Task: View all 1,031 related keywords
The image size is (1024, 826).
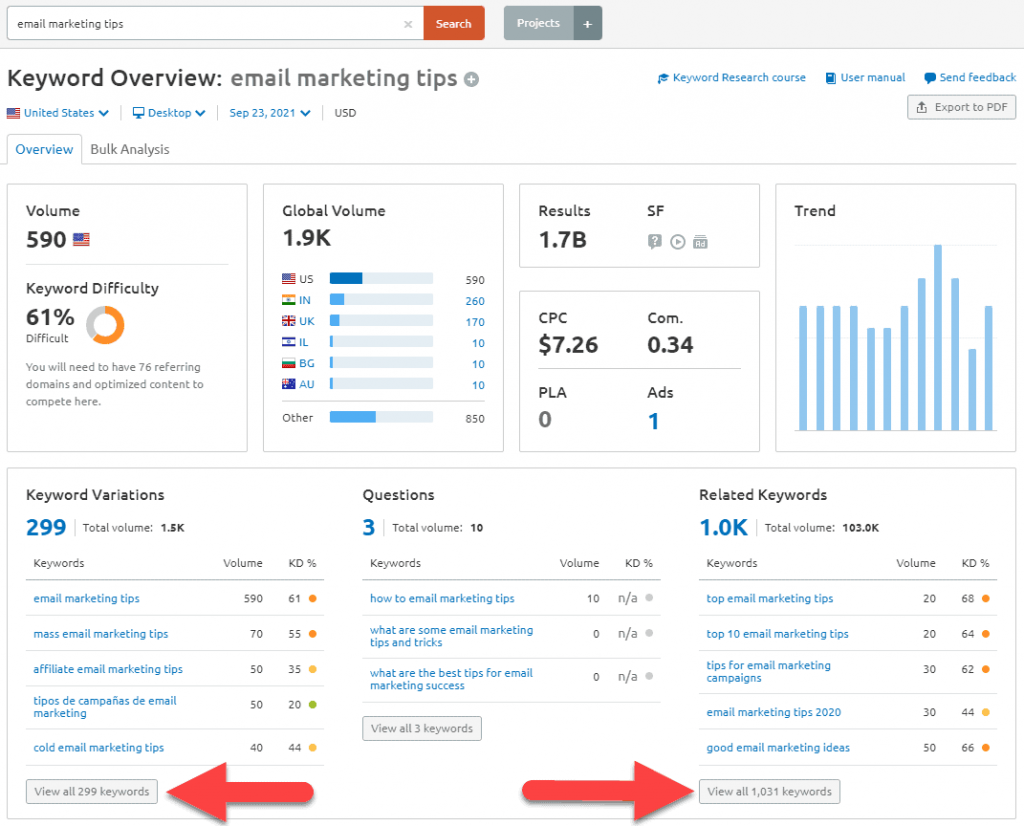Action: point(769,791)
